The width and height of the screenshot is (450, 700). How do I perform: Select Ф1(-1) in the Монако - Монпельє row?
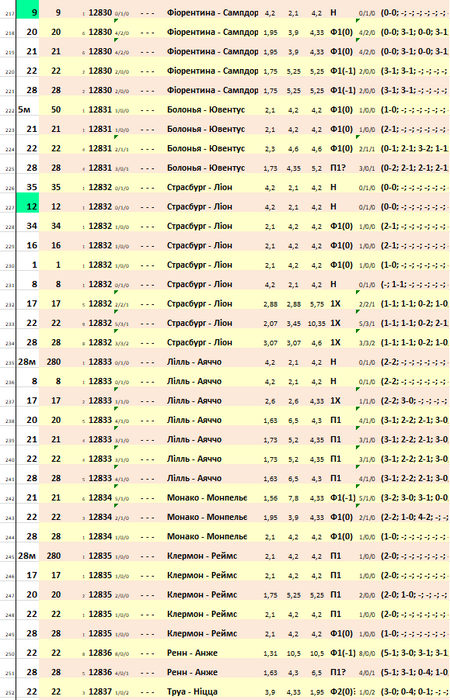click(342, 498)
